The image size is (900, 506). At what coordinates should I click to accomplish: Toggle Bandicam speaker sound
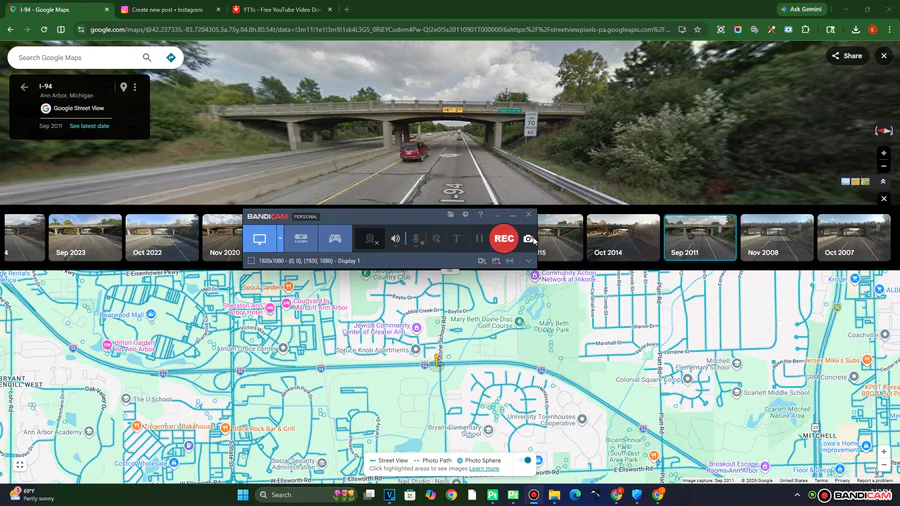pos(395,239)
